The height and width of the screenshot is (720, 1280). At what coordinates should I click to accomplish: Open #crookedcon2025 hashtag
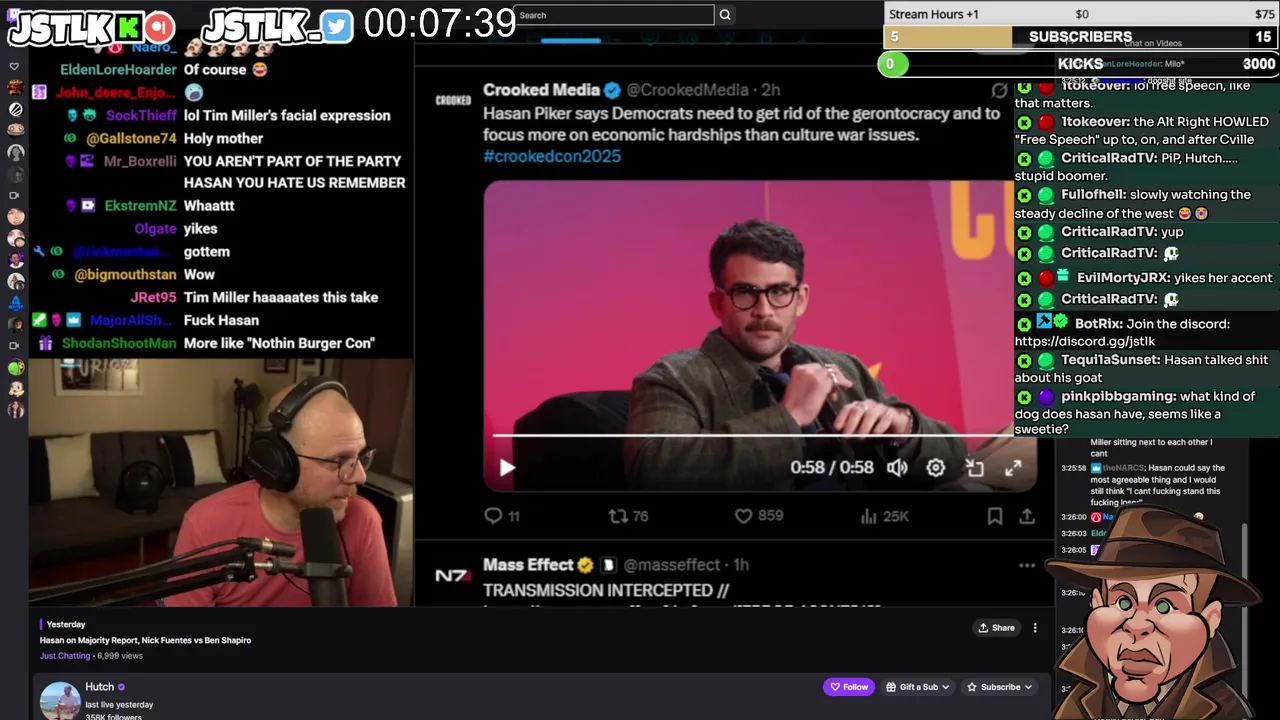[552, 156]
